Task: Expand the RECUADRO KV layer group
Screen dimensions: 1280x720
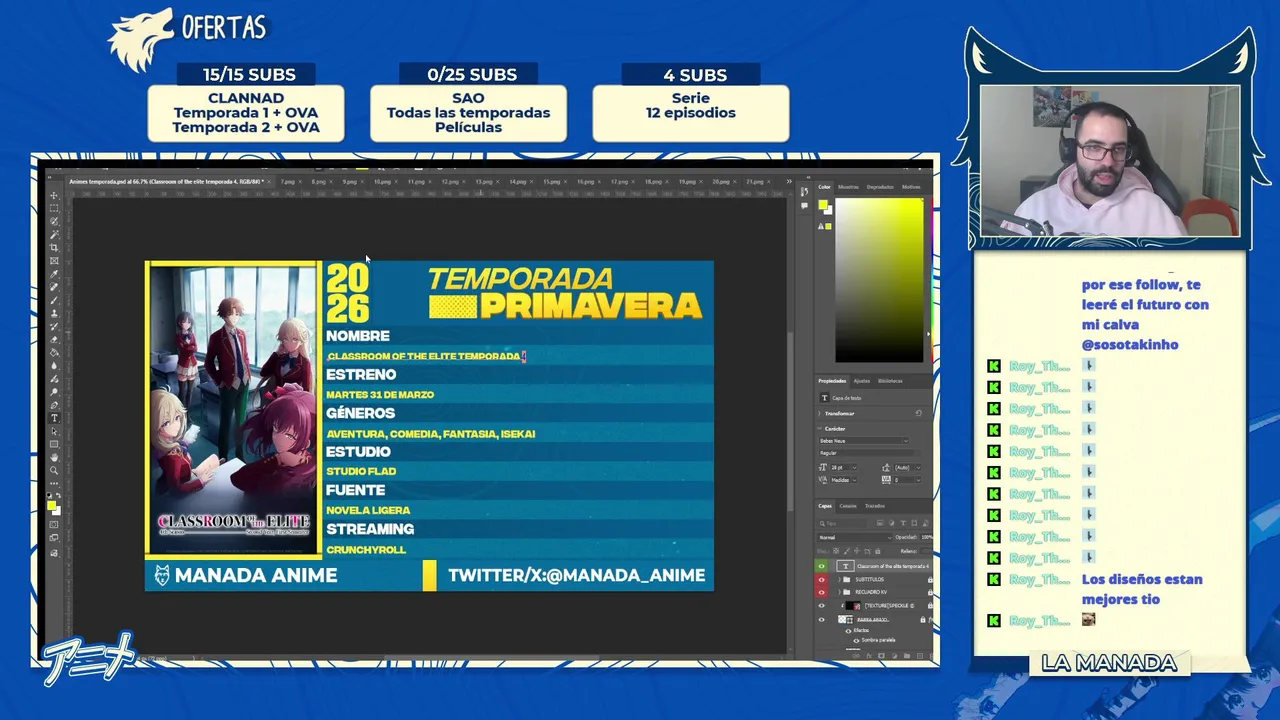Action: [839, 592]
